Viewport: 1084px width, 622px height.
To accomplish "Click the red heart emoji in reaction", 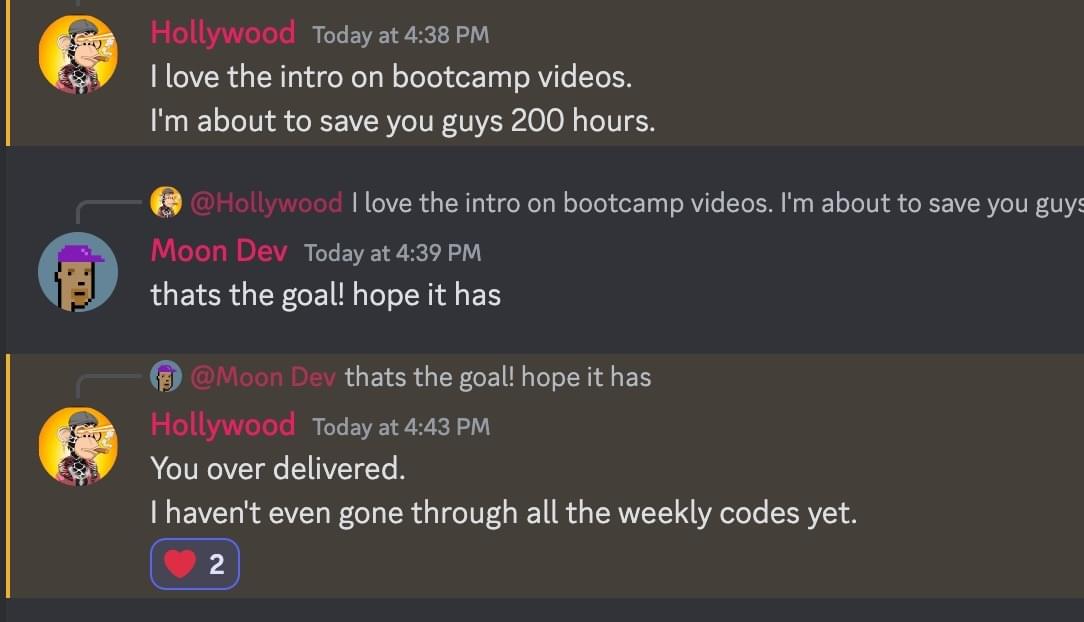I will tap(180, 564).
